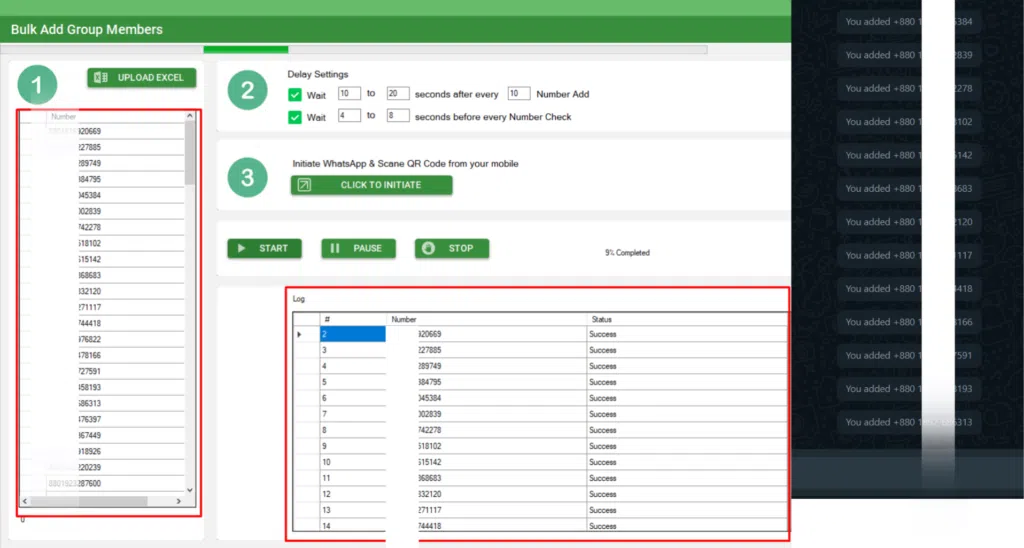Click the delay minimum field showing 10
This screenshot has height=548, width=1024.
[349, 93]
